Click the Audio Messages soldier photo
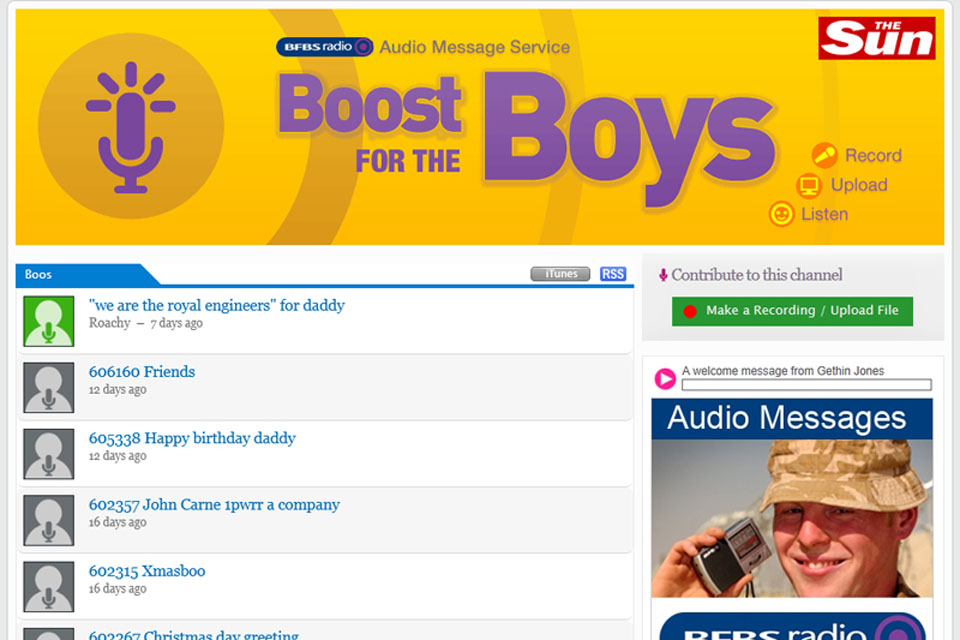This screenshot has width=960, height=640. pyautogui.click(x=792, y=518)
